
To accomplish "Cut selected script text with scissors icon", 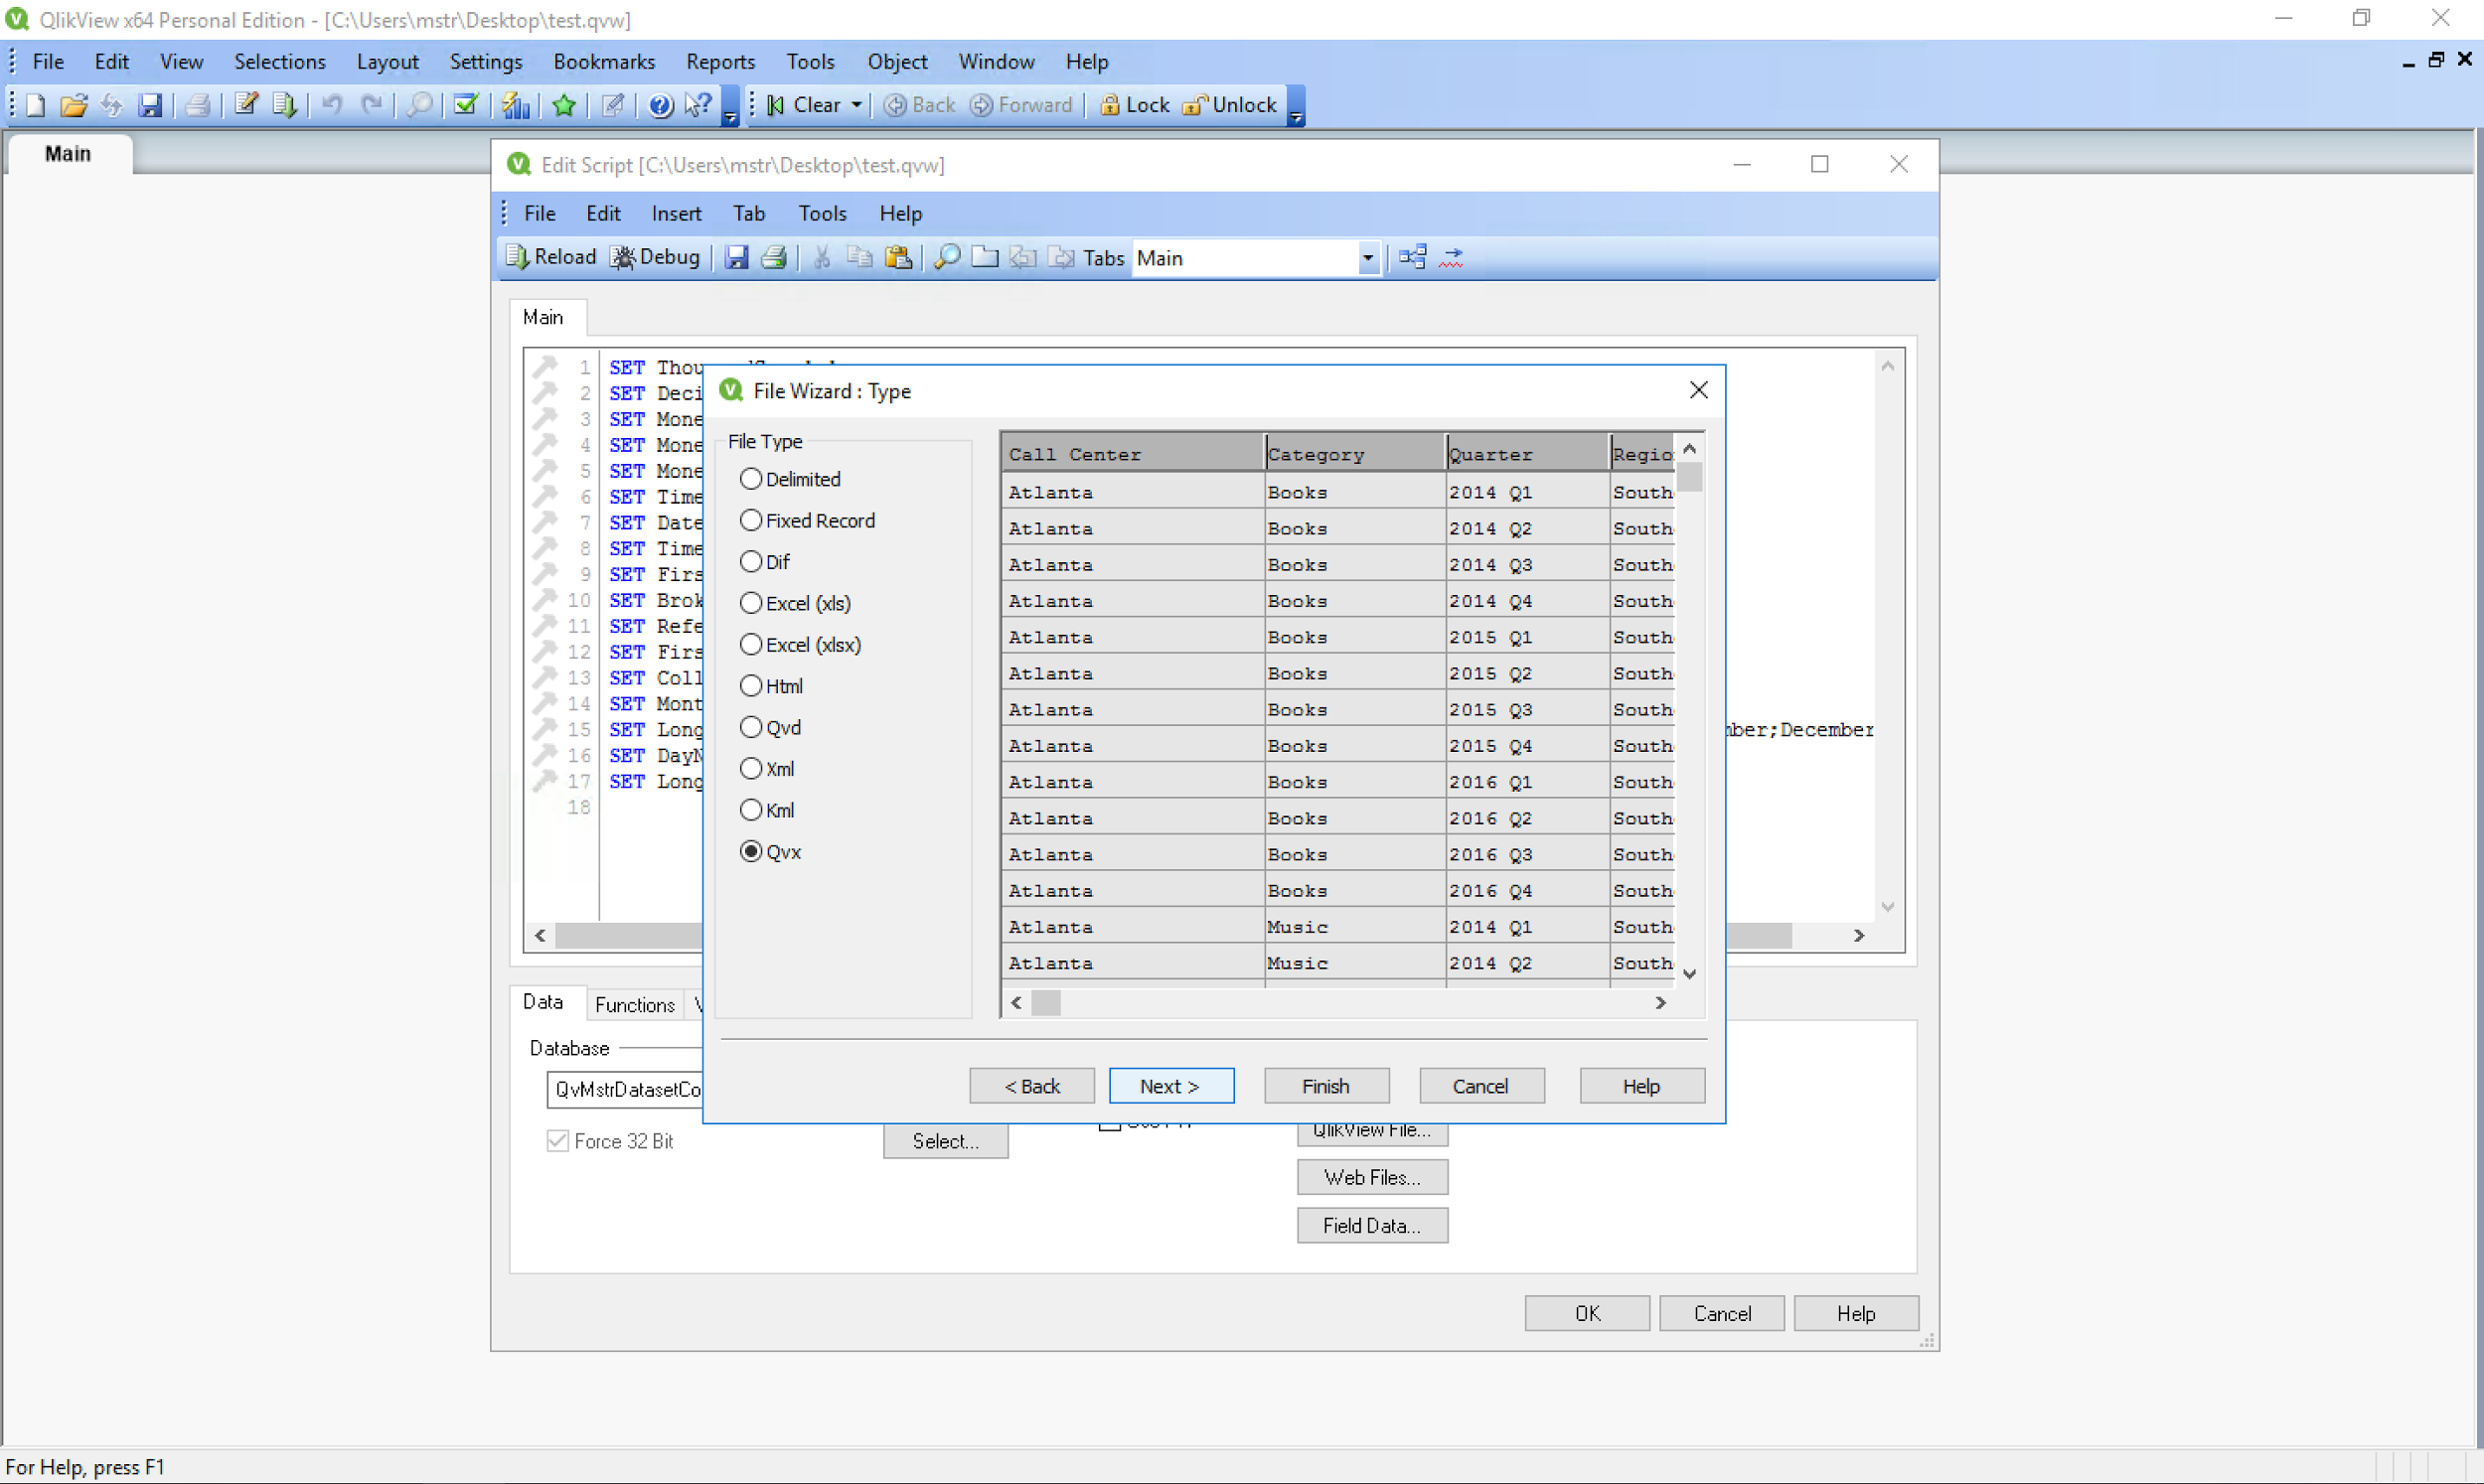I will pyautogui.click(x=820, y=257).
